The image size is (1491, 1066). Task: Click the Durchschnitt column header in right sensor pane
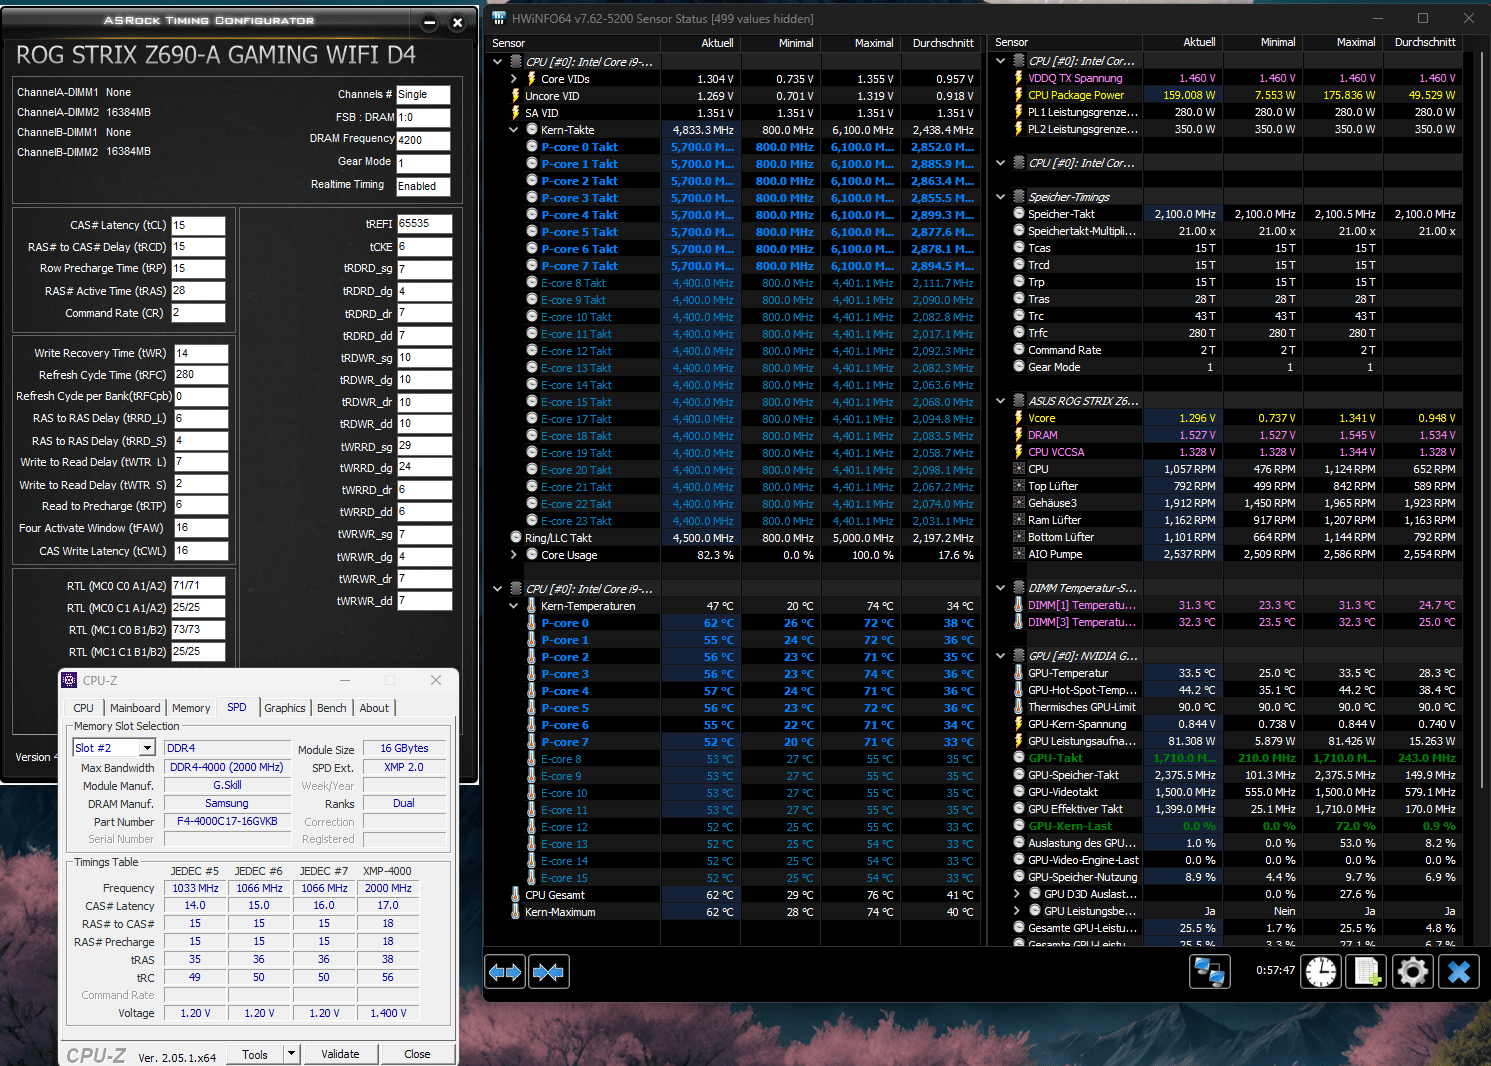tap(1425, 42)
